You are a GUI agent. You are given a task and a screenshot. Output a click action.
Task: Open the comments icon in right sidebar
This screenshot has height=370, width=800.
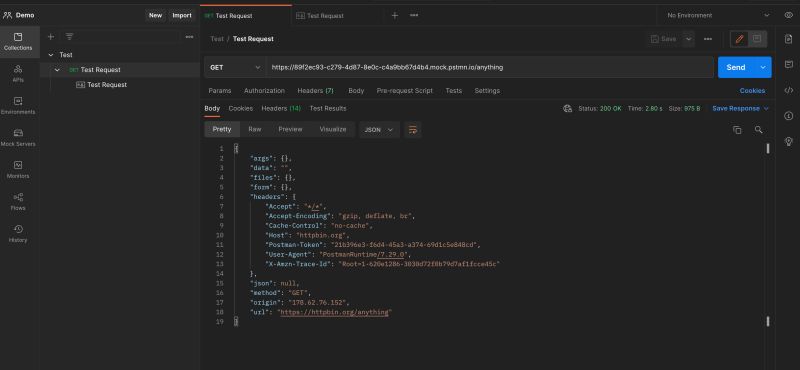(x=788, y=64)
